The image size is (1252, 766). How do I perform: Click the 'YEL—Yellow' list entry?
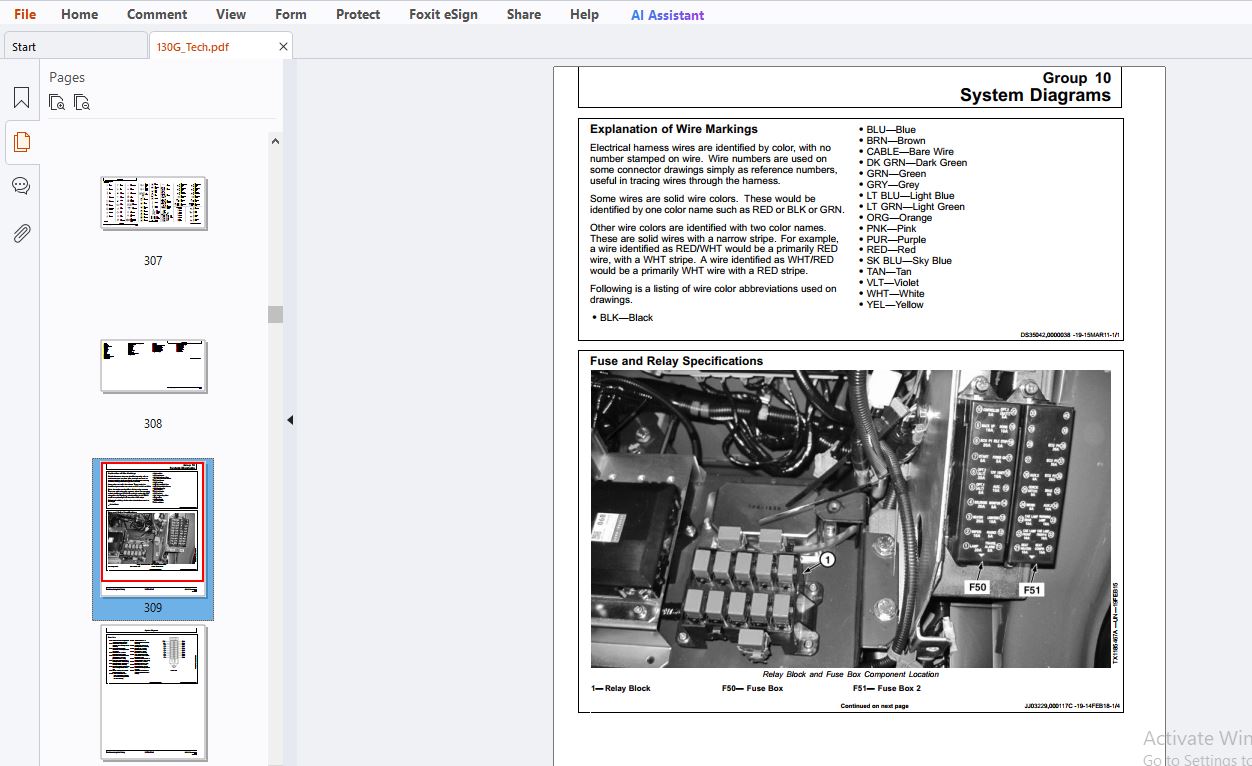click(x=895, y=305)
